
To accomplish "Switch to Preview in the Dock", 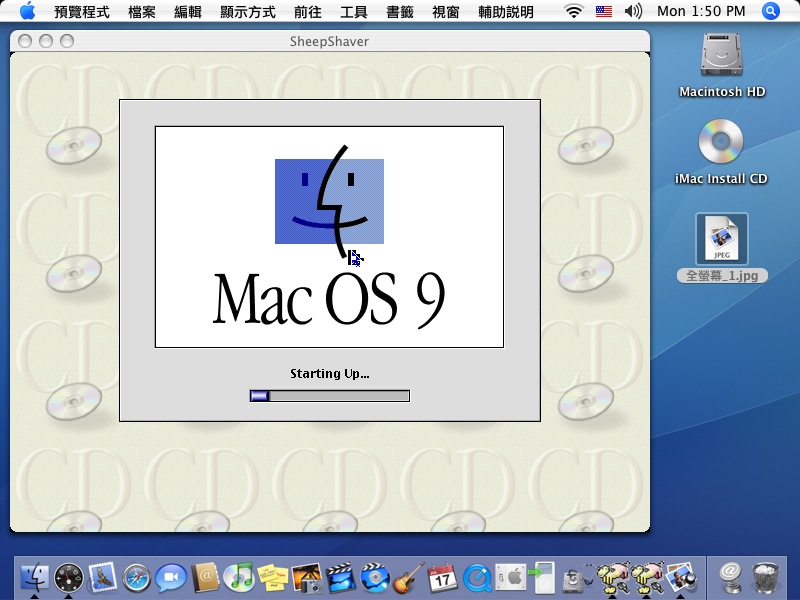I will coord(681,577).
